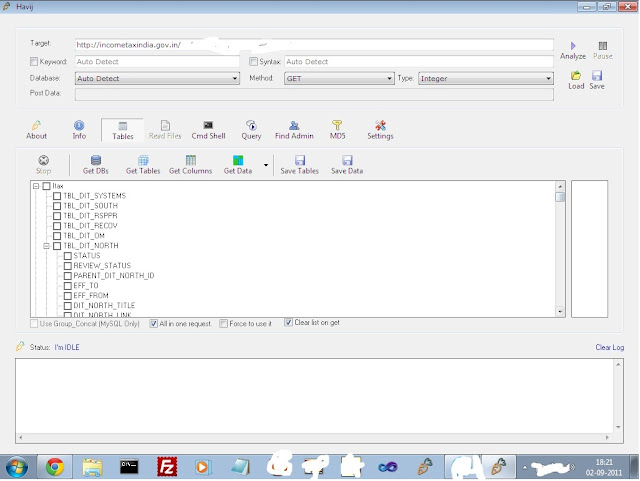Viewport: 640px width, 481px height.
Task: Click Save Data icon
Action: click(347, 160)
